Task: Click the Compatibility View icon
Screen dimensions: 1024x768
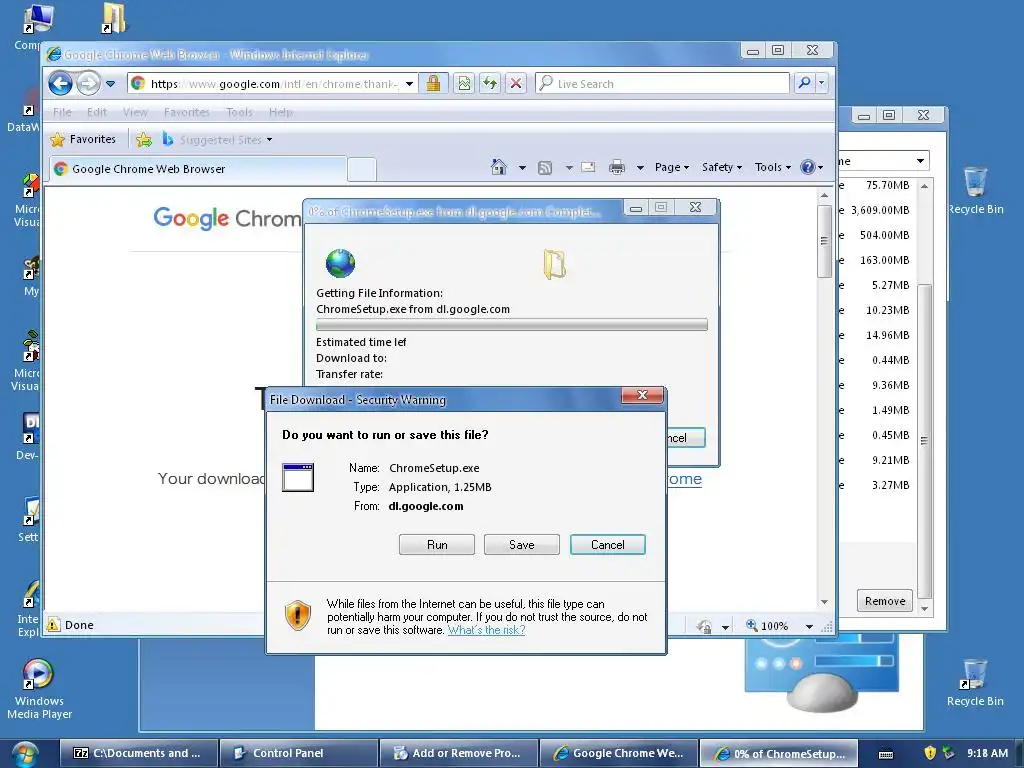Action: pyautogui.click(x=464, y=84)
